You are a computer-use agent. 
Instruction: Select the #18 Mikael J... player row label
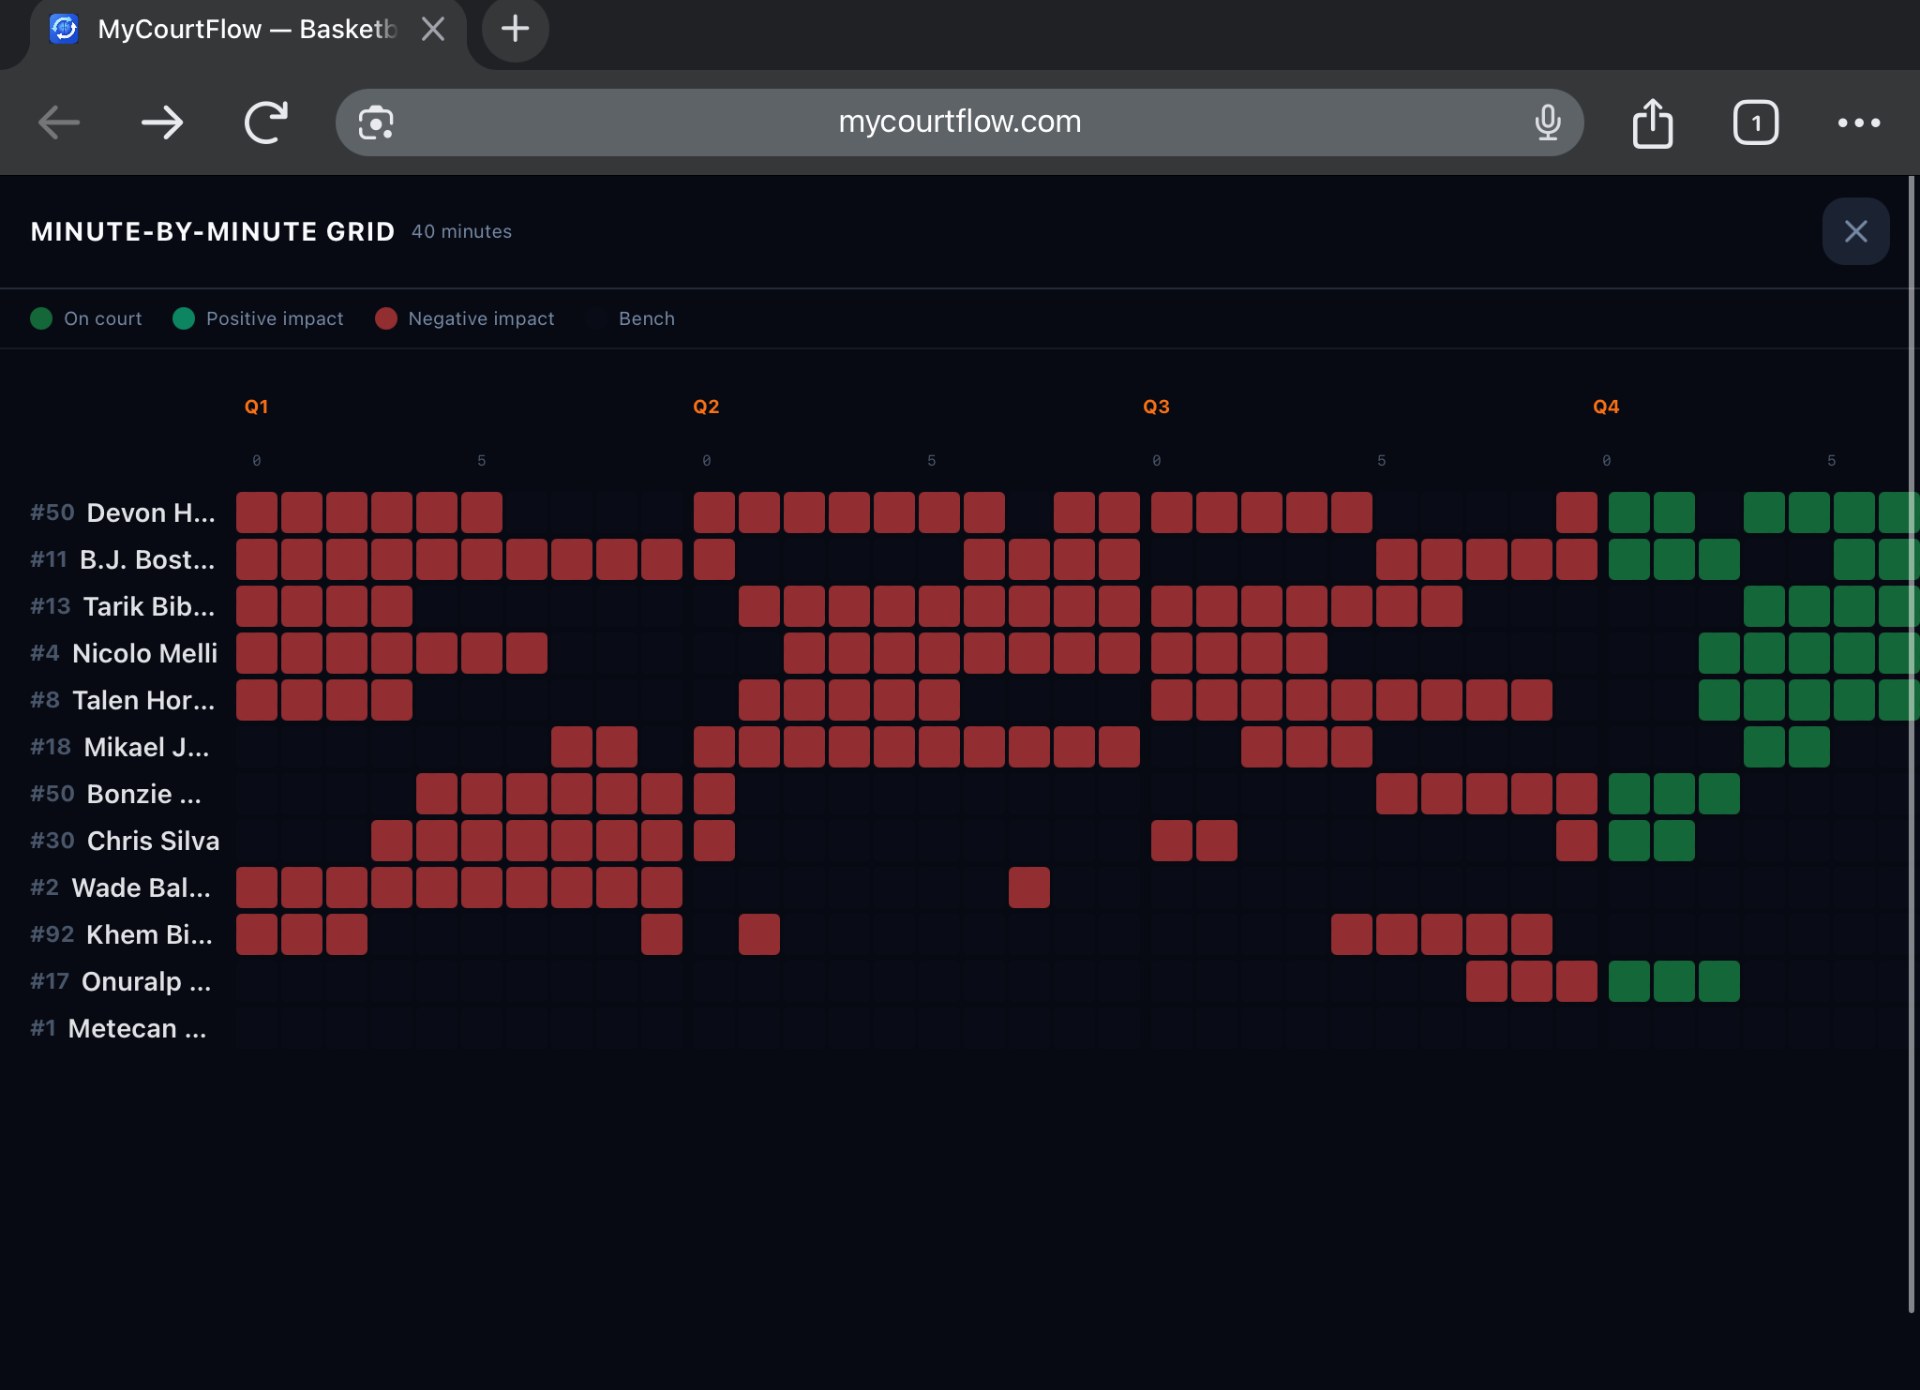[x=120, y=748]
